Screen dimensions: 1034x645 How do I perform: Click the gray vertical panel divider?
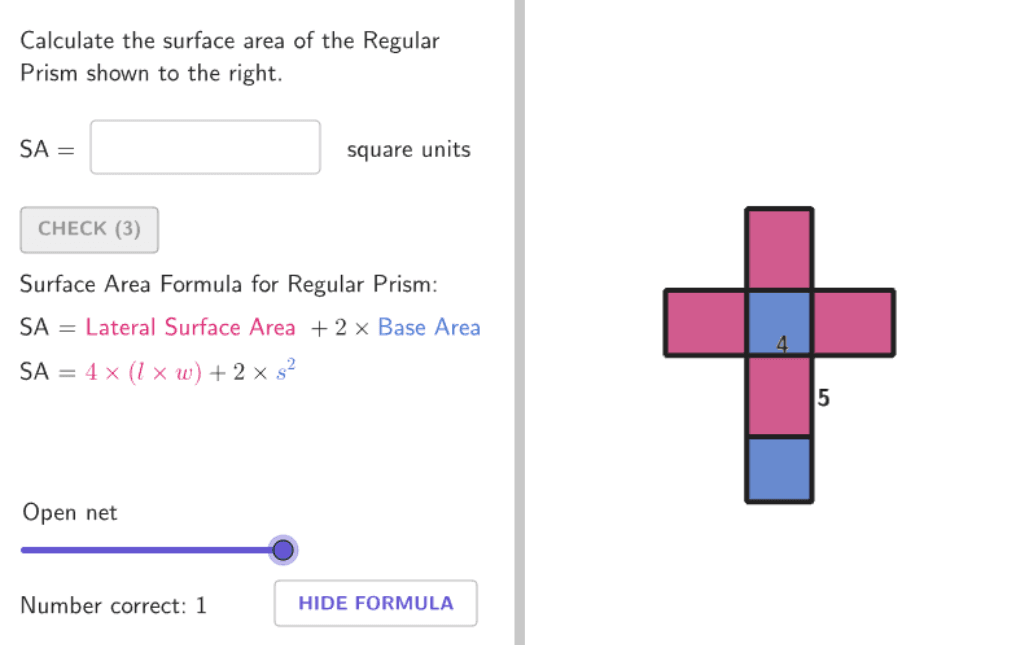point(519,322)
